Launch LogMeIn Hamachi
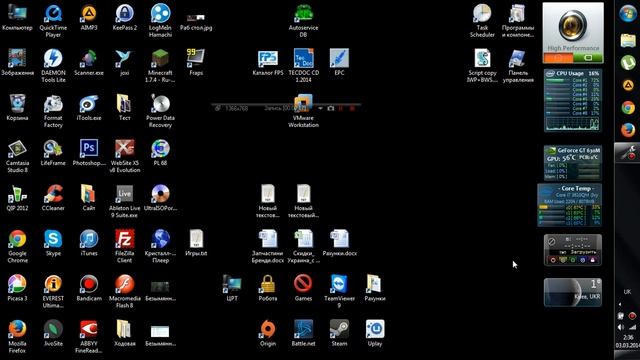 point(160,20)
